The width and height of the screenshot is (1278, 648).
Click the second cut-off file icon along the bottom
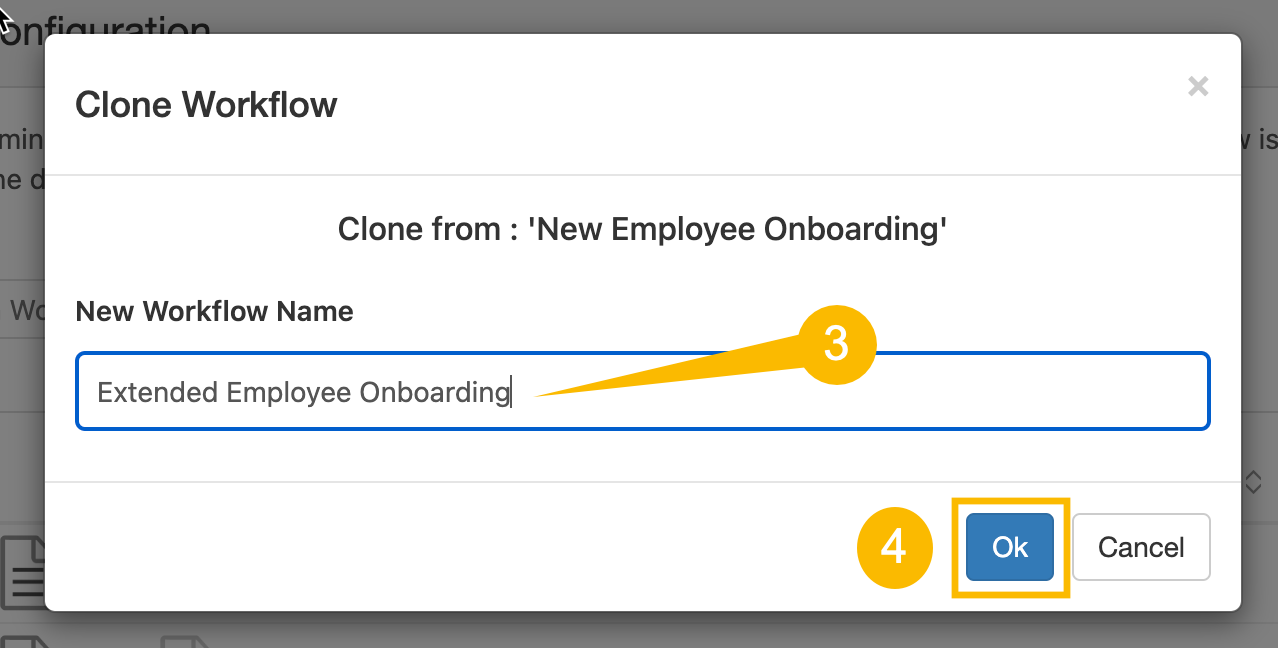coord(184,640)
